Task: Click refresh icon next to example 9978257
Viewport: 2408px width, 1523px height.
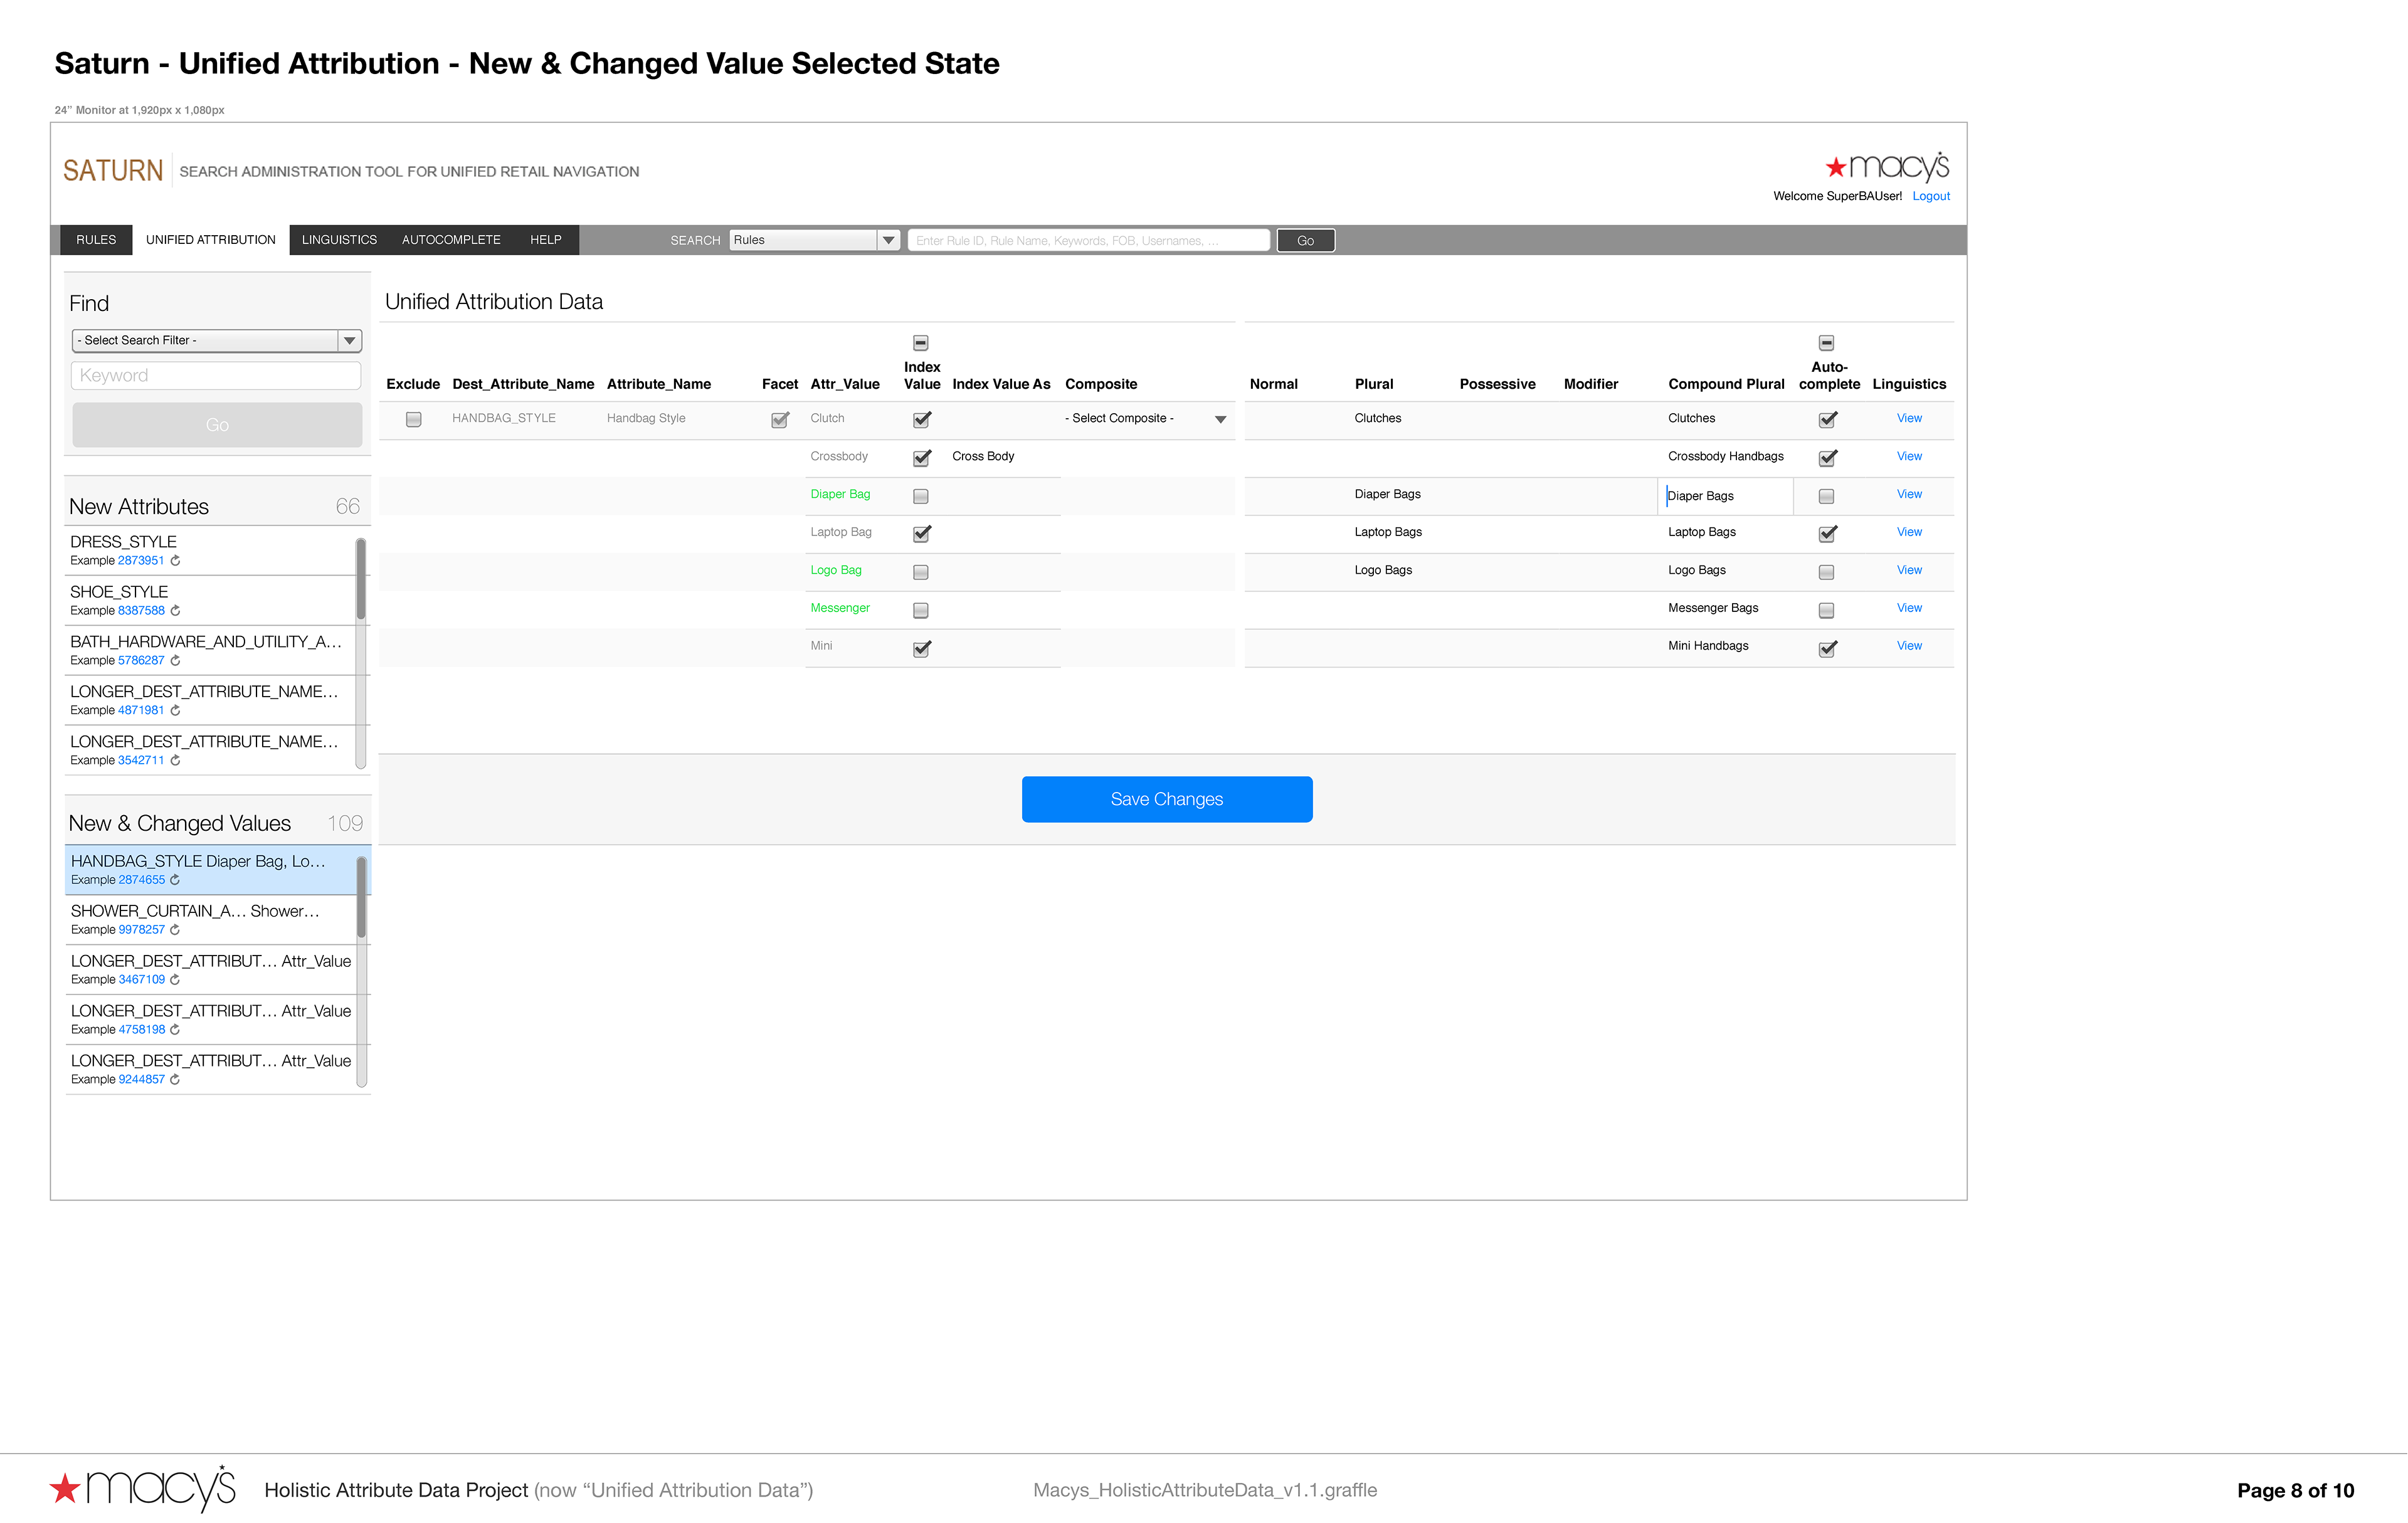Action: click(175, 930)
